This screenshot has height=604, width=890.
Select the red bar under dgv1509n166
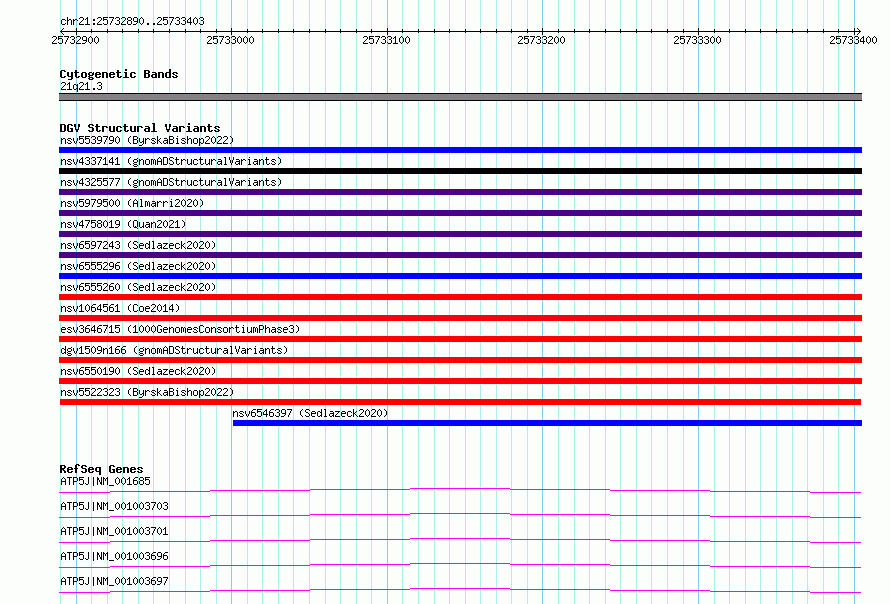460,360
